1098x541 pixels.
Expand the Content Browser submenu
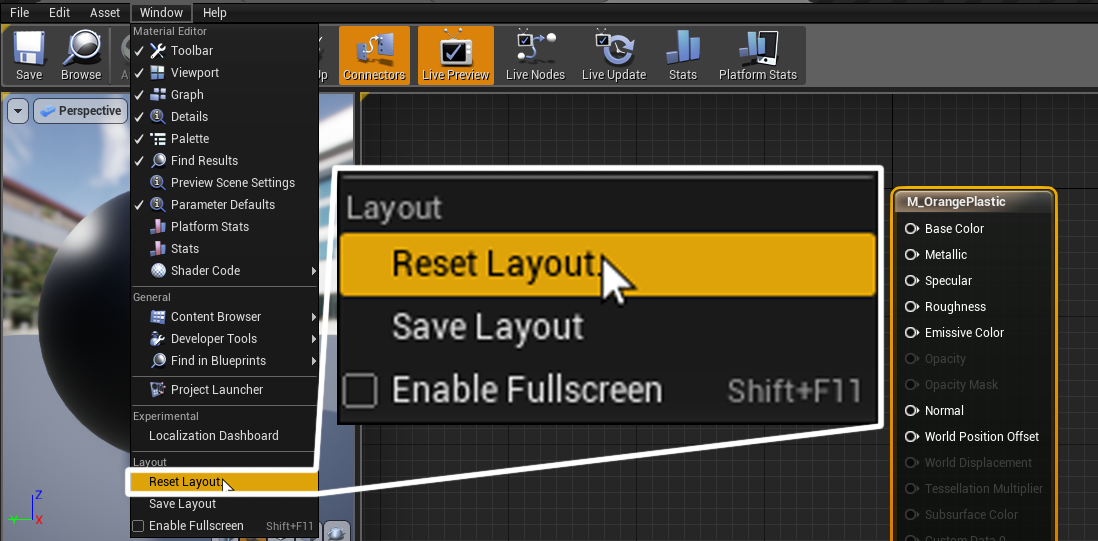224,317
